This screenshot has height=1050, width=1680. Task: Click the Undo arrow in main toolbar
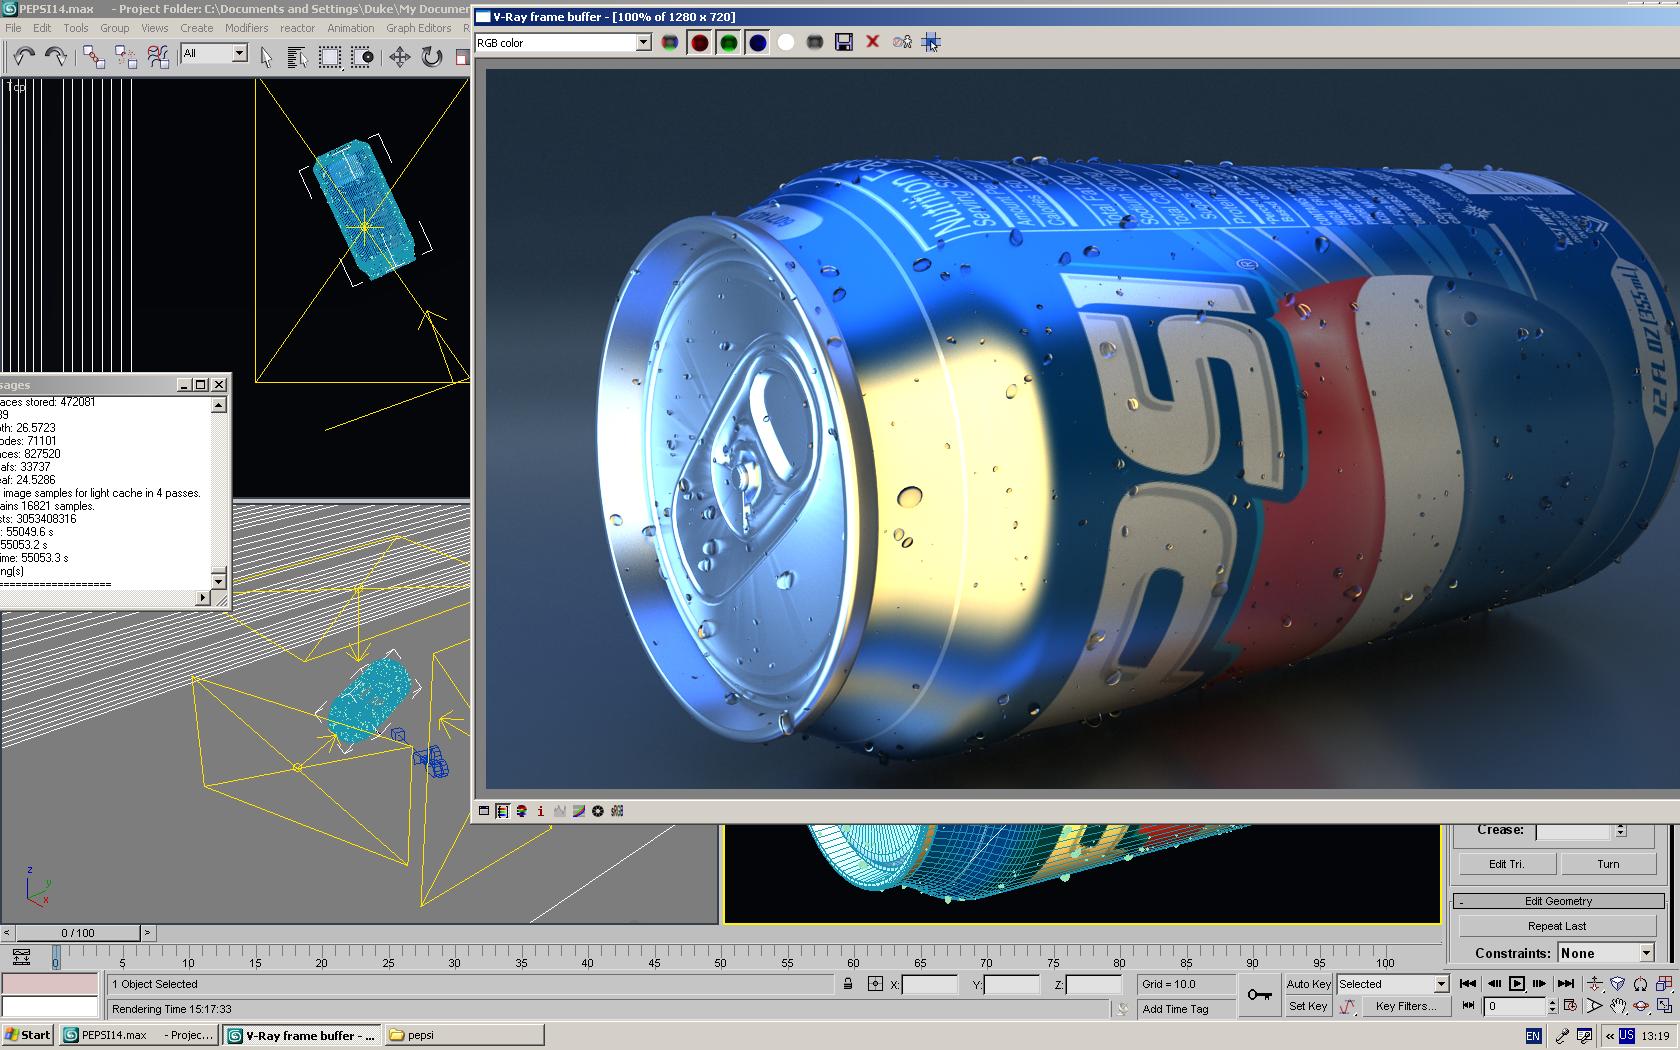pyautogui.click(x=23, y=56)
